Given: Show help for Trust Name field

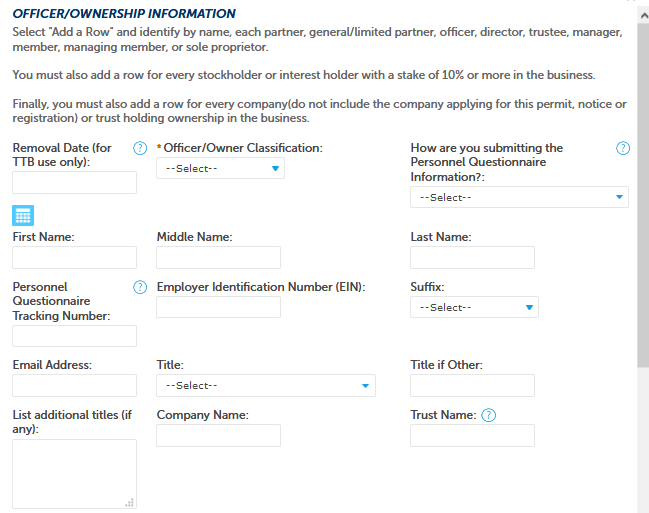Looking at the screenshot, I should (x=489, y=416).
